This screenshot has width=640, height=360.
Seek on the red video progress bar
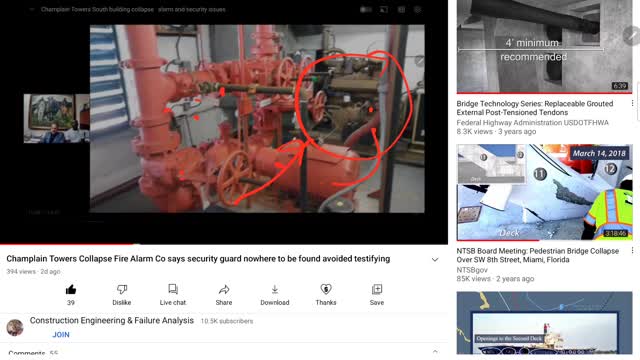click(224, 244)
